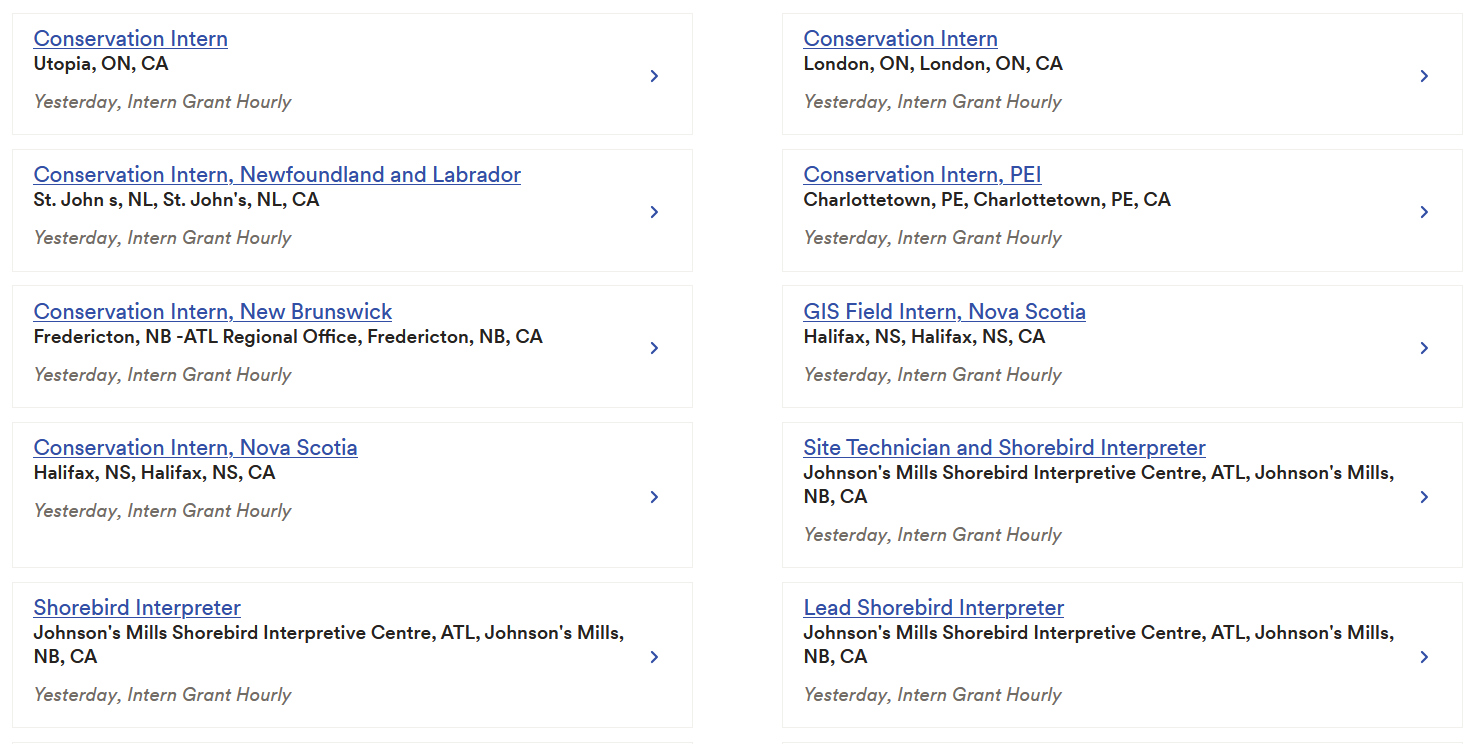Screen dimensions: 1470x744
Task: Click the chevron for Site Technician and Shorebird Interpreter
Action: pos(1424,497)
